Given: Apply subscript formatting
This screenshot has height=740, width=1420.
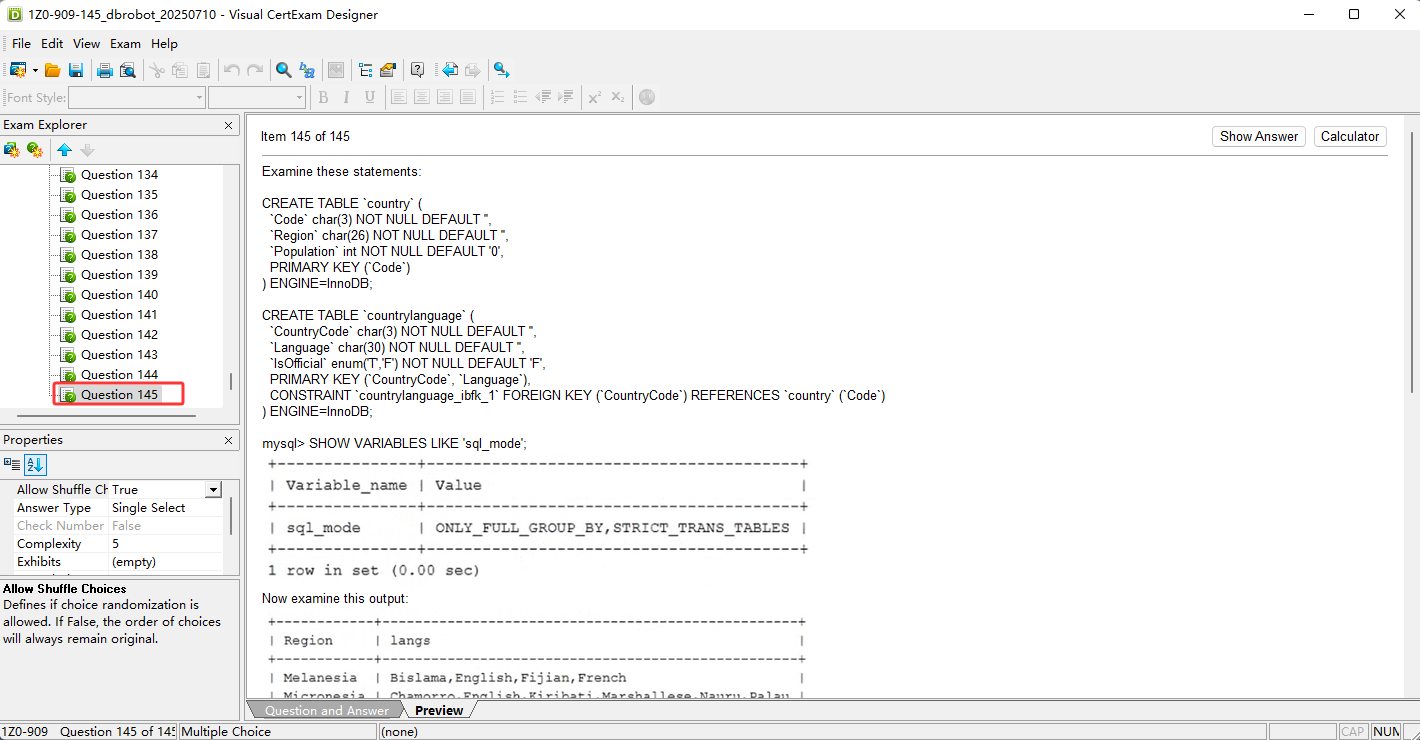Looking at the screenshot, I should pos(618,97).
